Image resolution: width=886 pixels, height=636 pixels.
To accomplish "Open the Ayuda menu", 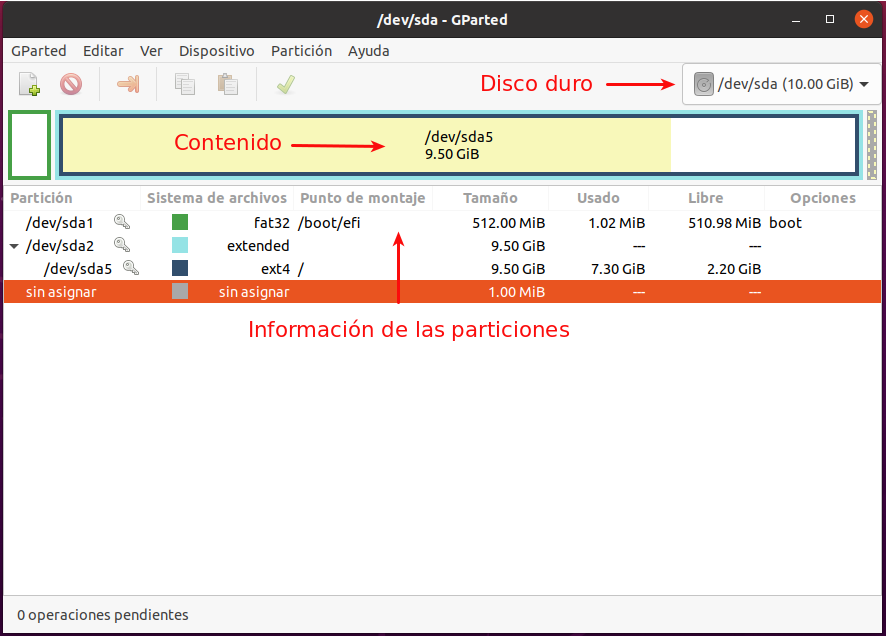I will tap(369, 51).
